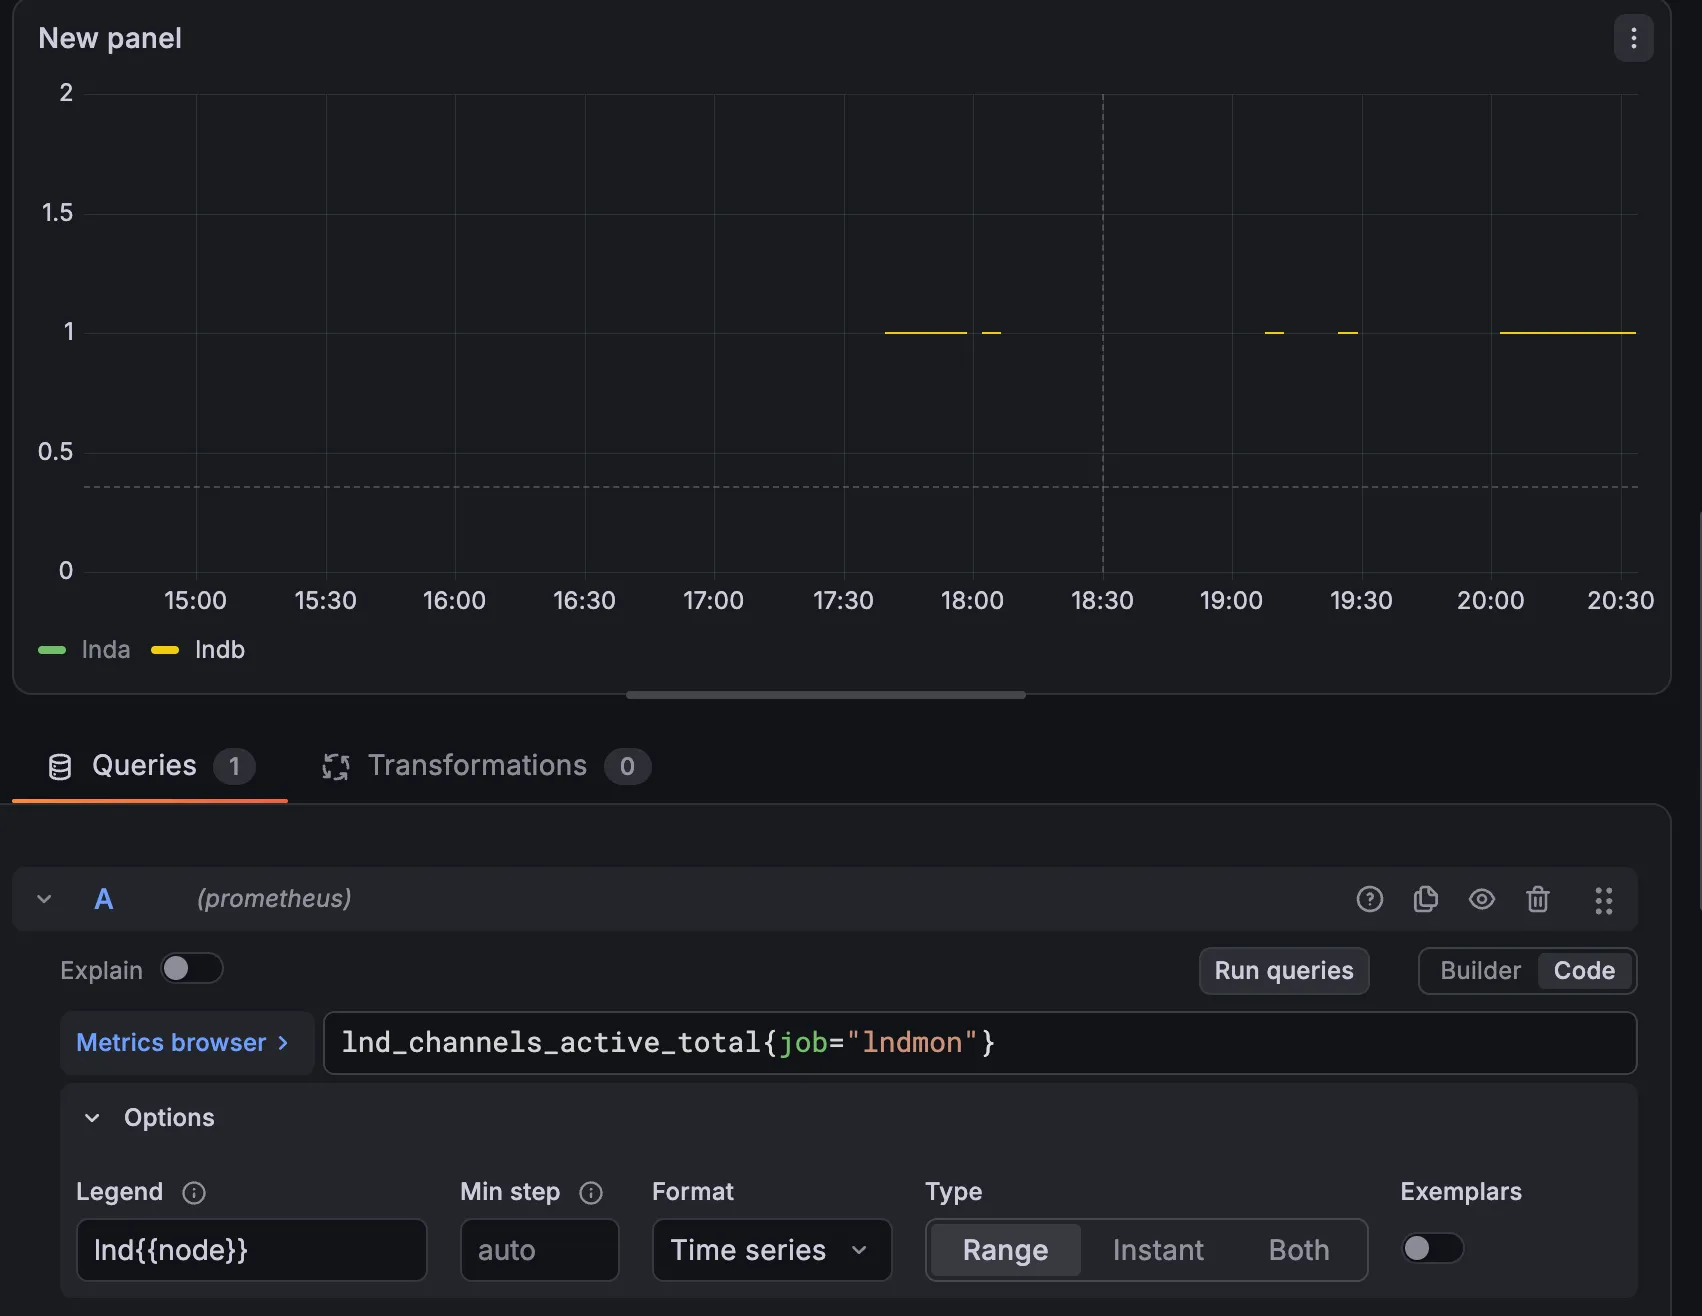Click the 18:30 time axis label
The width and height of the screenshot is (1702, 1316).
[1102, 601]
